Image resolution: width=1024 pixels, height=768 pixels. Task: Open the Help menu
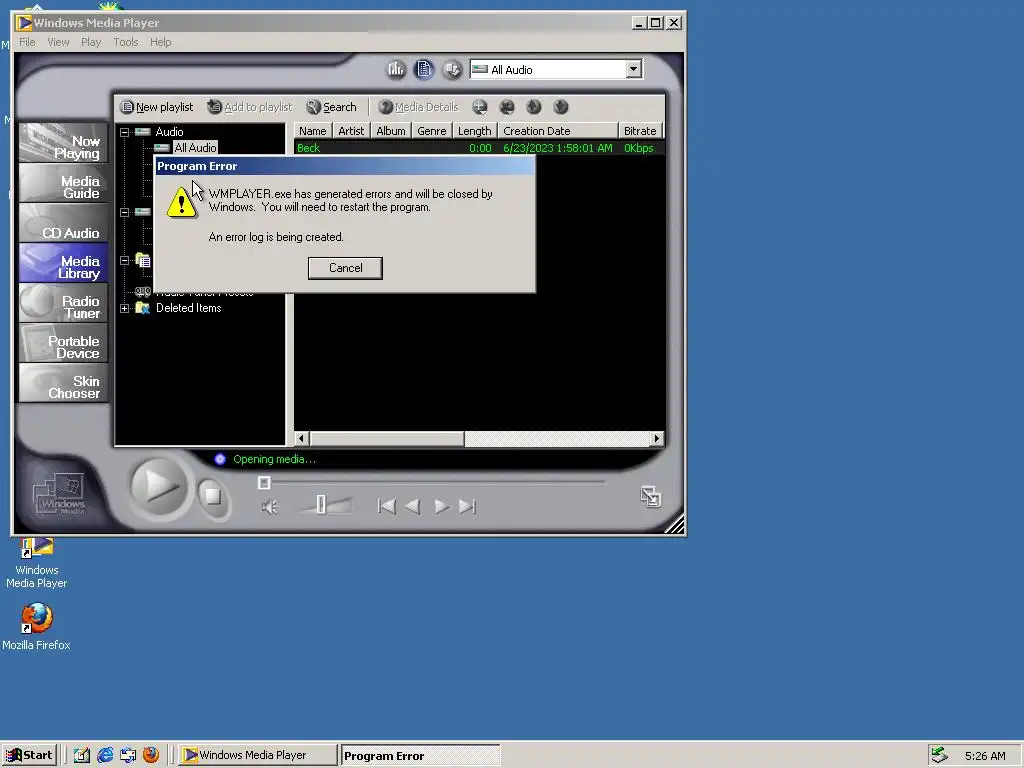click(x=161, y=42)
